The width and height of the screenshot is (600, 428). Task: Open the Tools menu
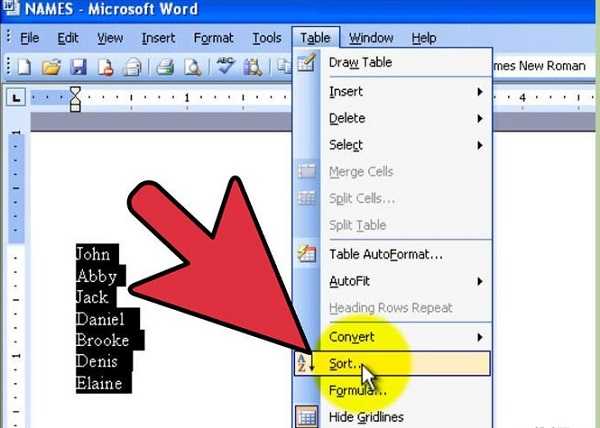[267, 38]
